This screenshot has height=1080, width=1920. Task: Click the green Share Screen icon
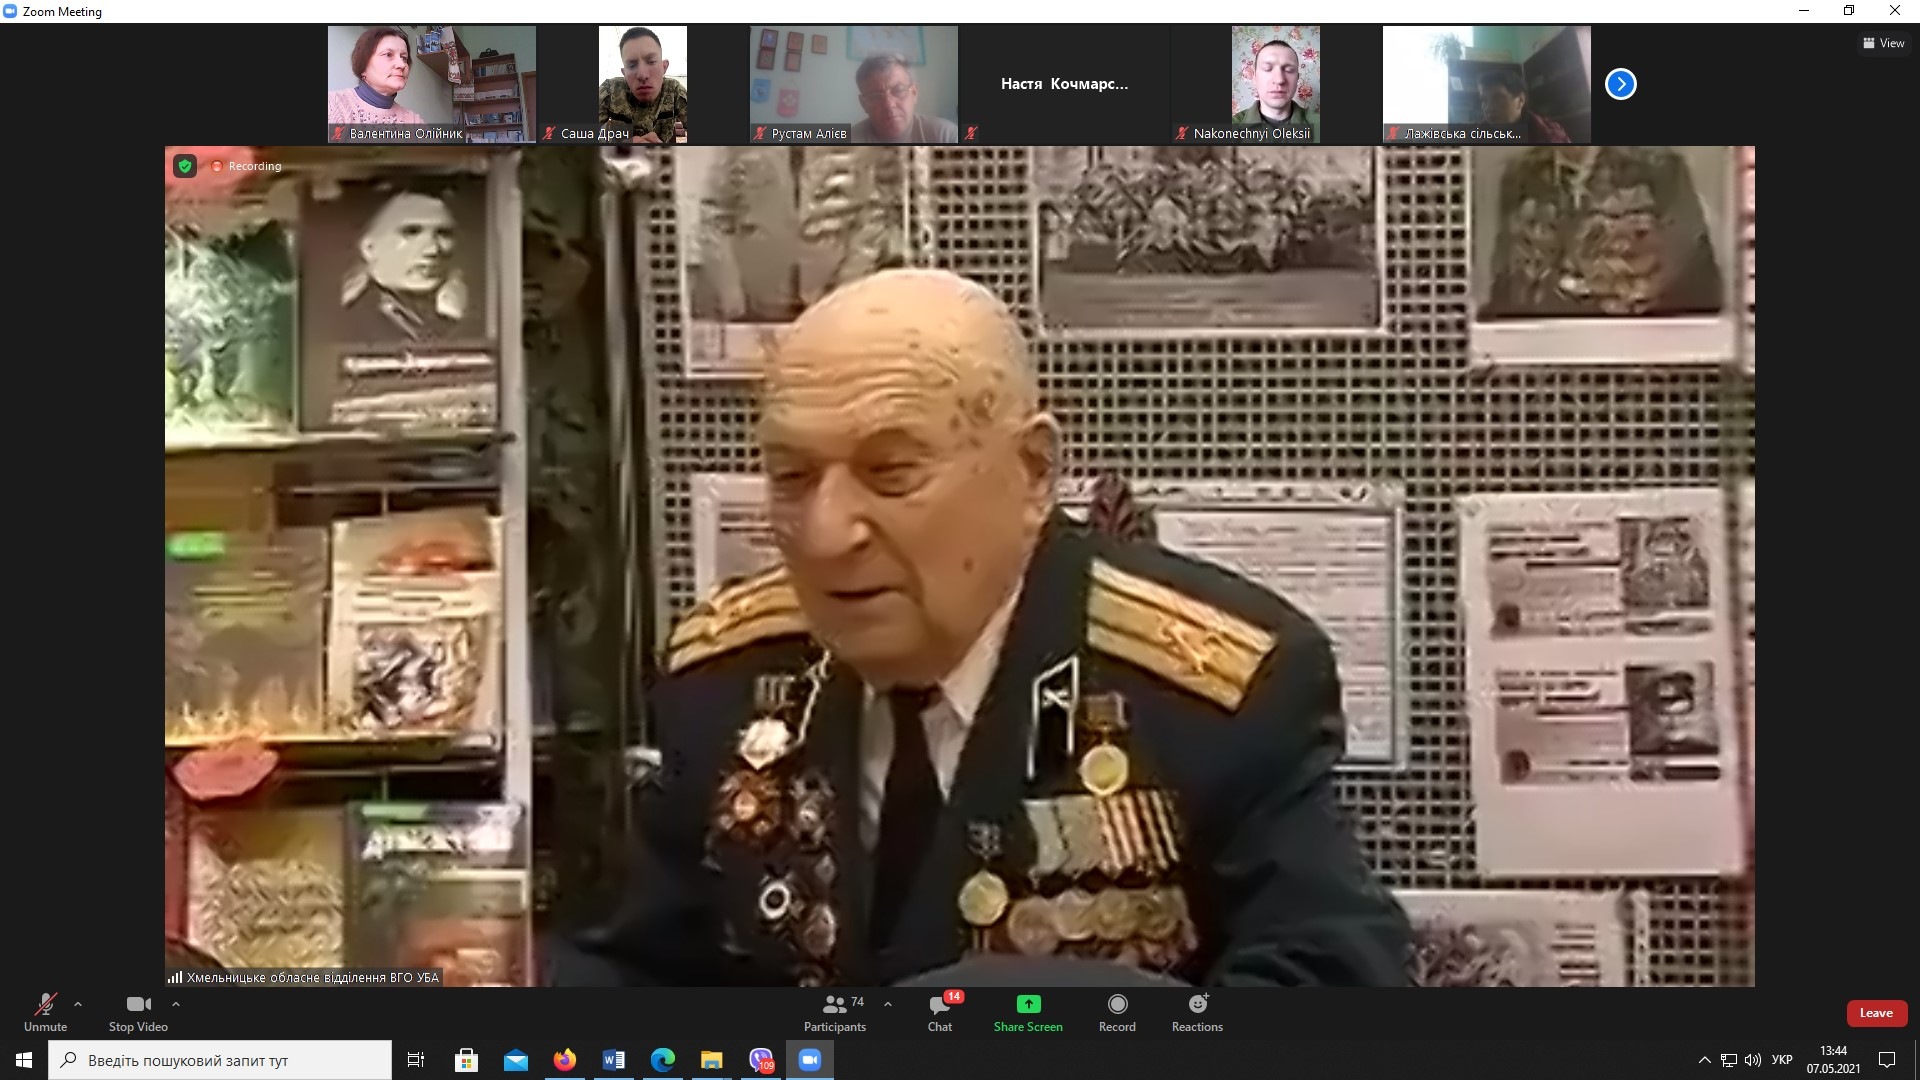coord(1028,1004)
